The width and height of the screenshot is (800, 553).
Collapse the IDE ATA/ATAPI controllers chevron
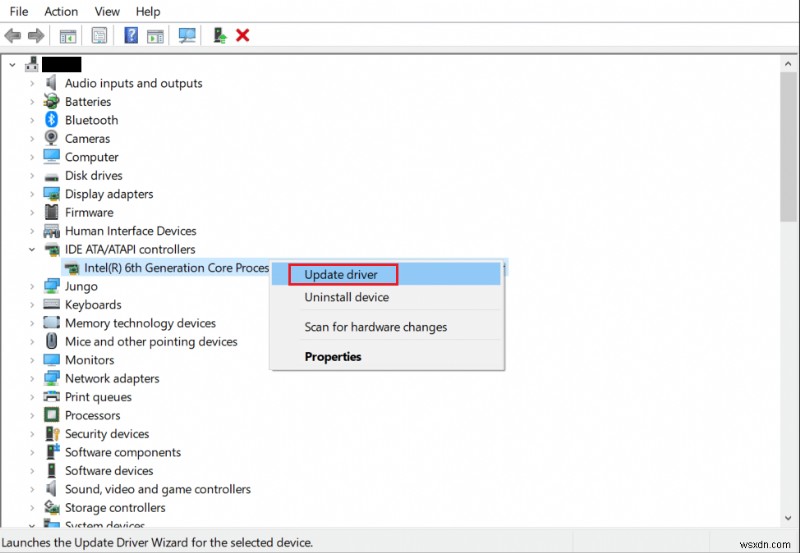(32, 249)
